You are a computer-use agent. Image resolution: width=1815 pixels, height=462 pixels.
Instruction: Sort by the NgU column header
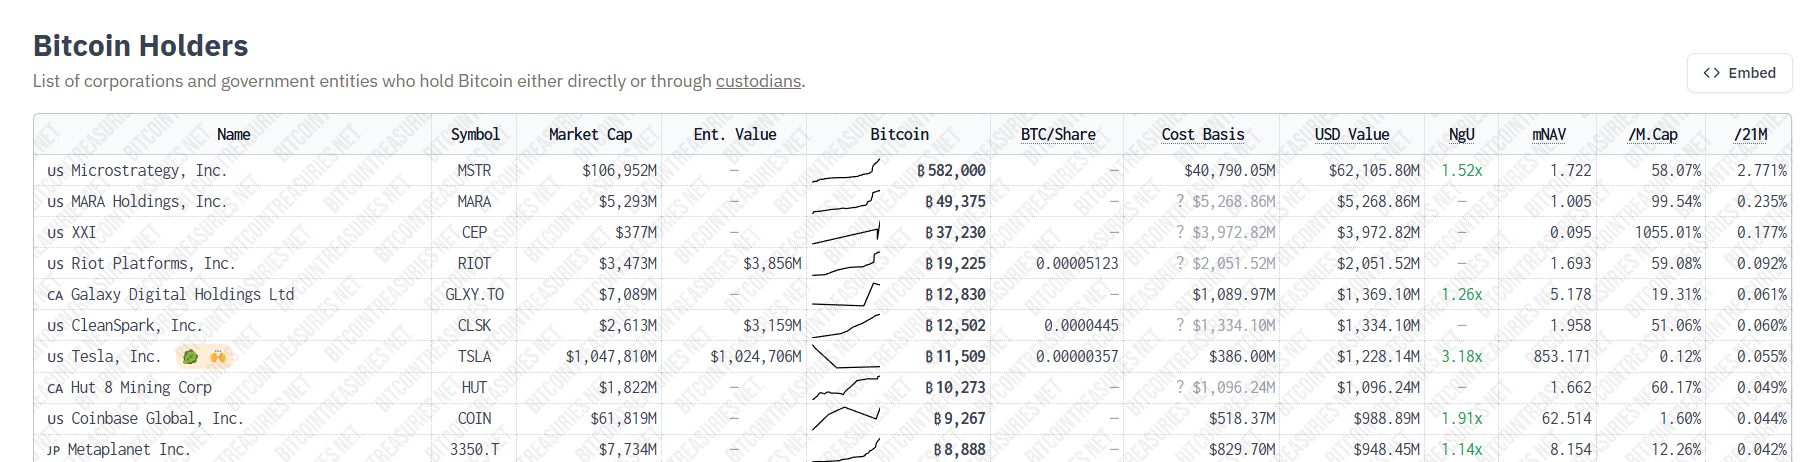tap(1461, 134)
